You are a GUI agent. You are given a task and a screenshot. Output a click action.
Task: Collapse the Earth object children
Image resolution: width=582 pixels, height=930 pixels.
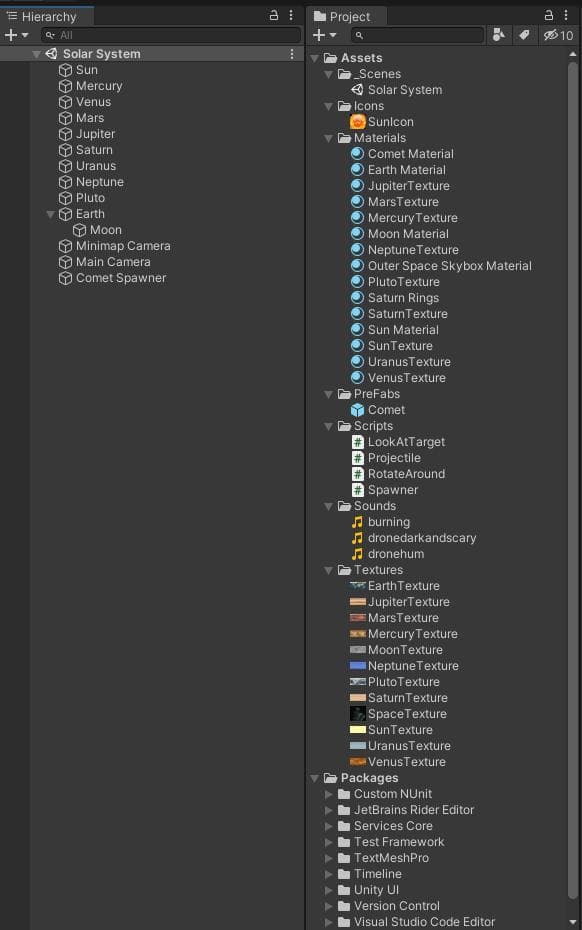point(51,214)
